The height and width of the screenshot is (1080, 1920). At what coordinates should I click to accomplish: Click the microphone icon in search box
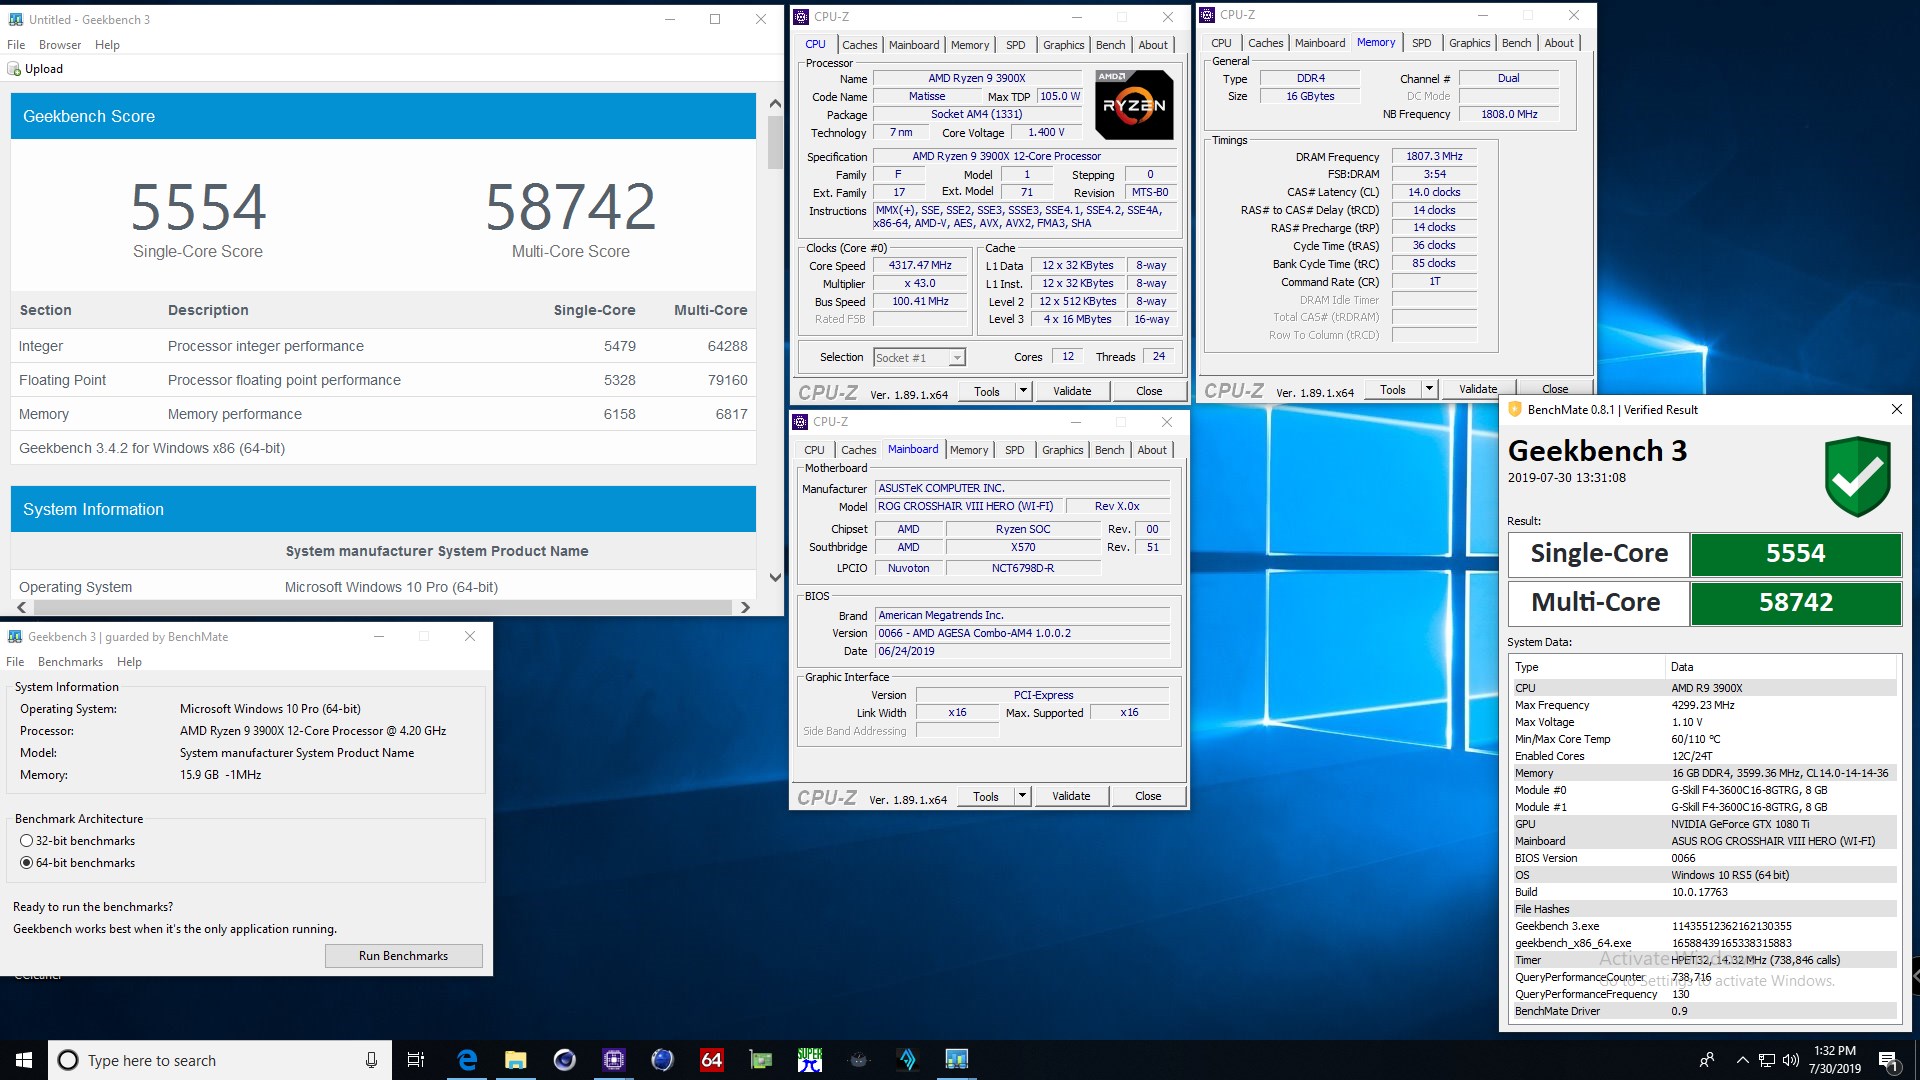coord(371,1060)
